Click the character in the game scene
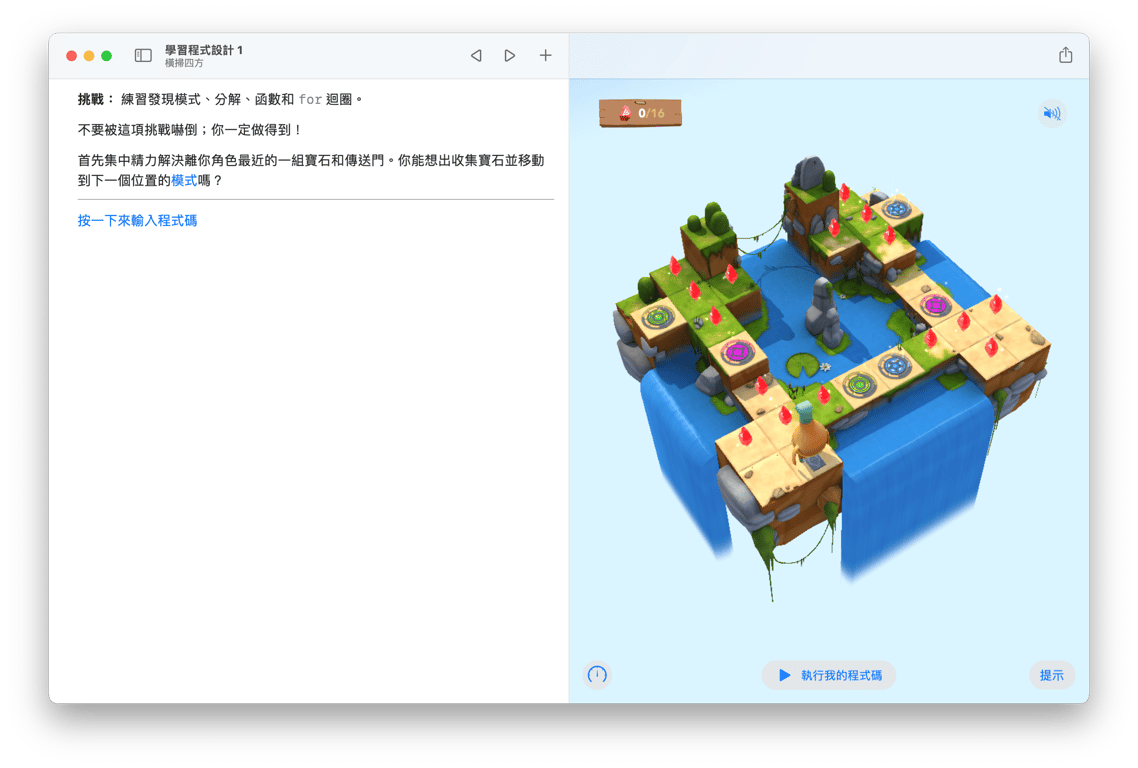Screen dimensions: 1138x768 807,434
